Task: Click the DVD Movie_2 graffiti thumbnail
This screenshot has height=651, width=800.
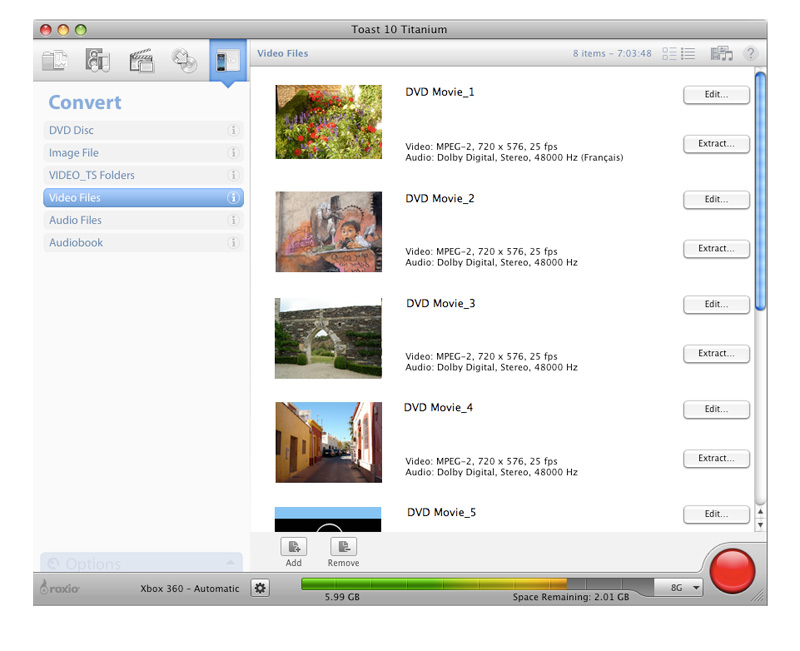Action: point(328,232)
